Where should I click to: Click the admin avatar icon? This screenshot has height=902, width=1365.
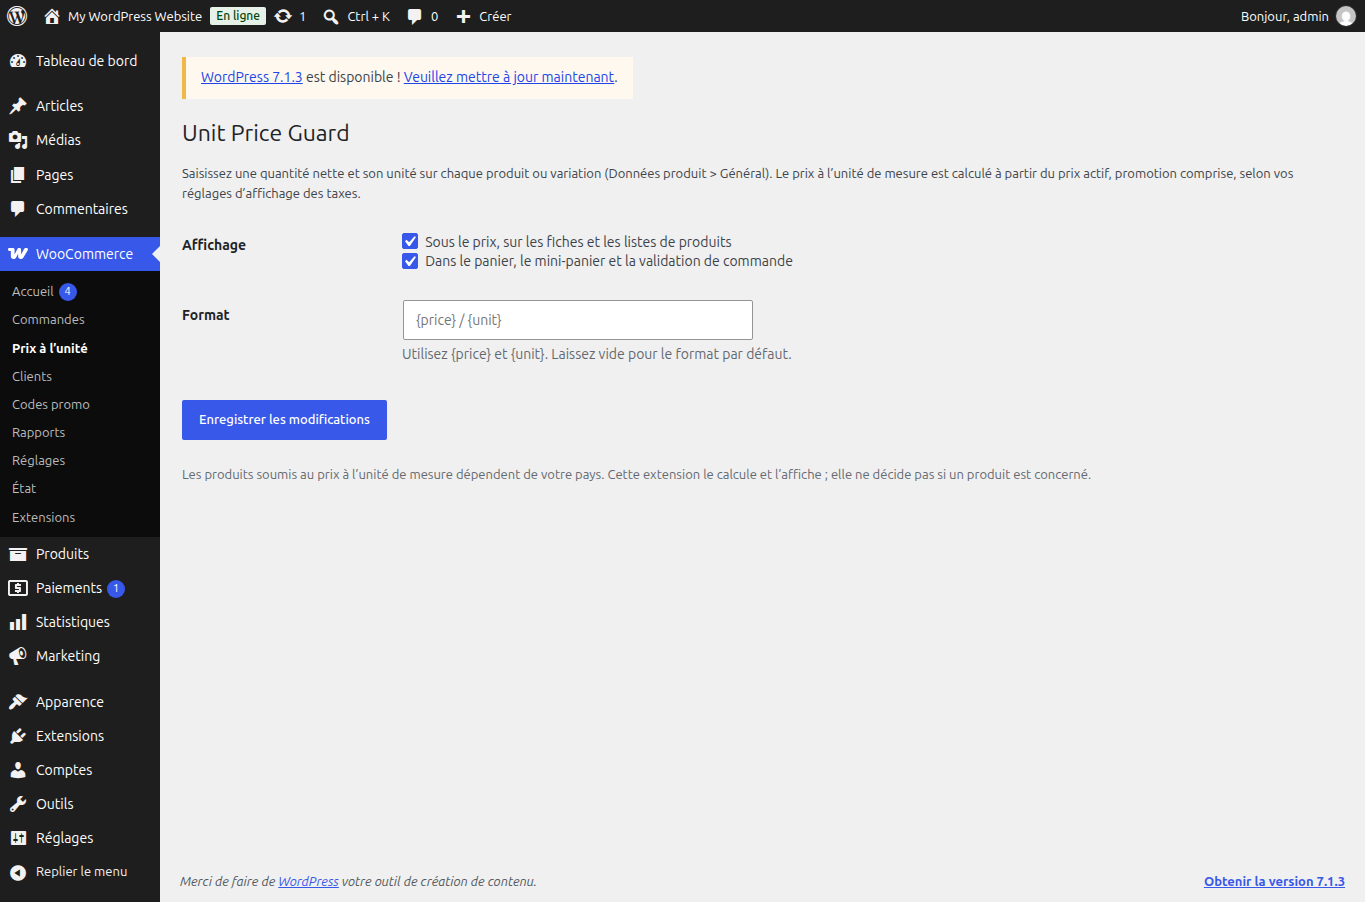1346,16
